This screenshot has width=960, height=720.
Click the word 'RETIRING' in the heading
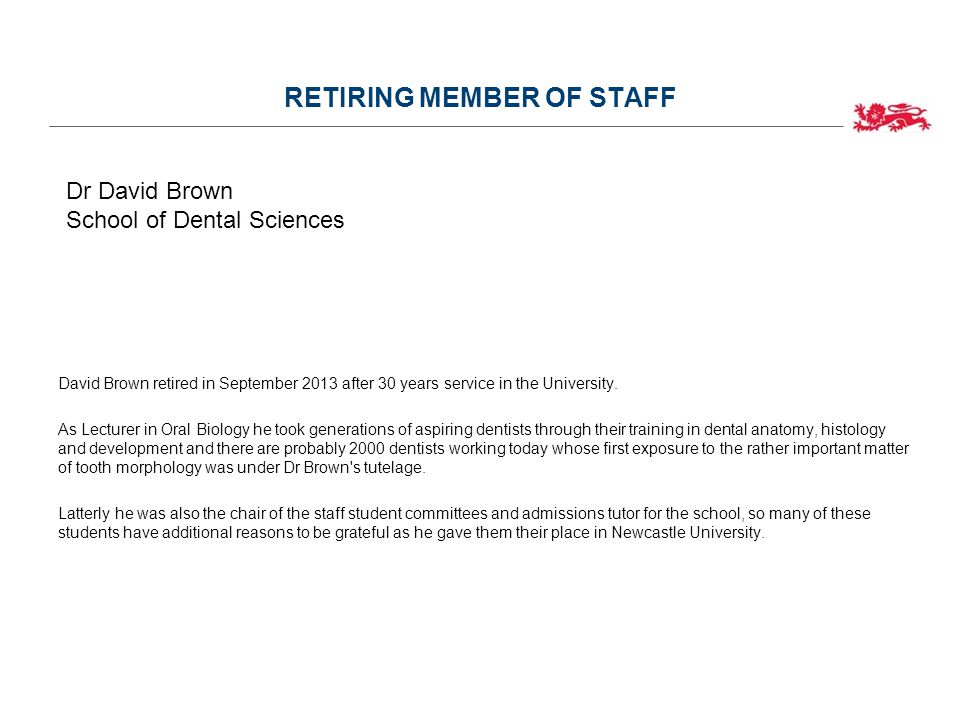(x=350, y=97)
